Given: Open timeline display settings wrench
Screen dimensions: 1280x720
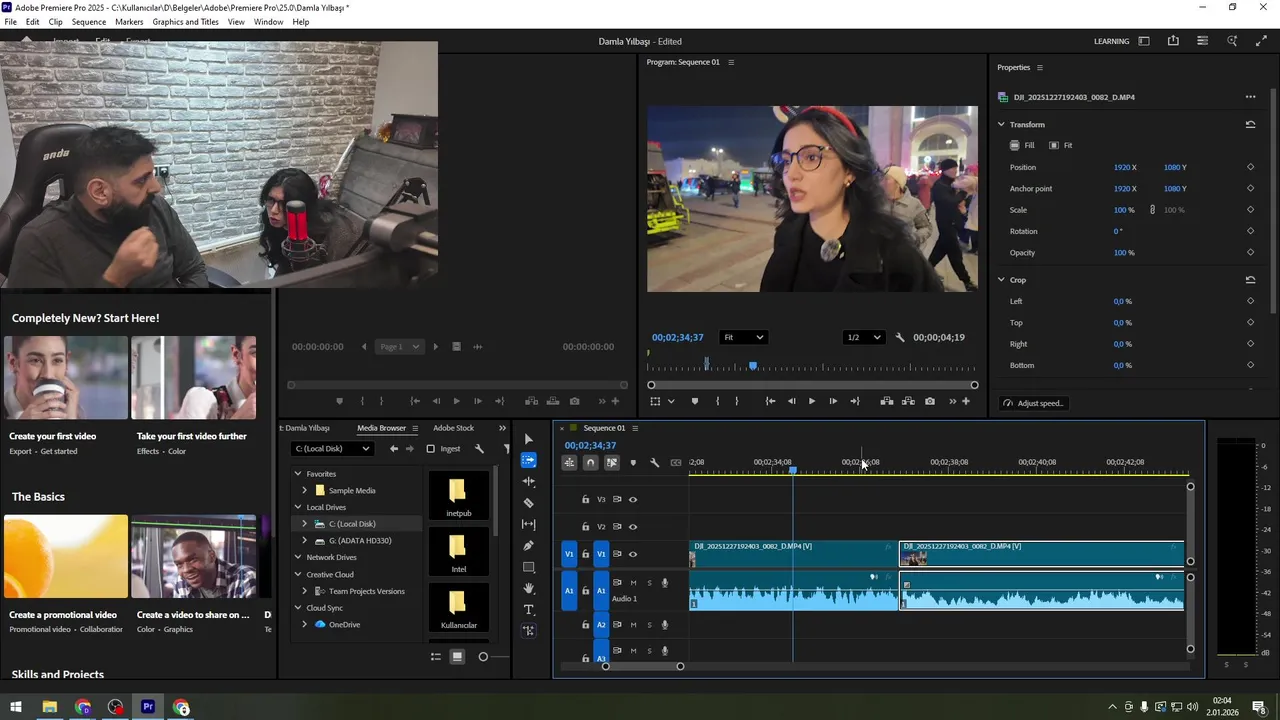Looking at the screenshot, I should coord(654,463).
